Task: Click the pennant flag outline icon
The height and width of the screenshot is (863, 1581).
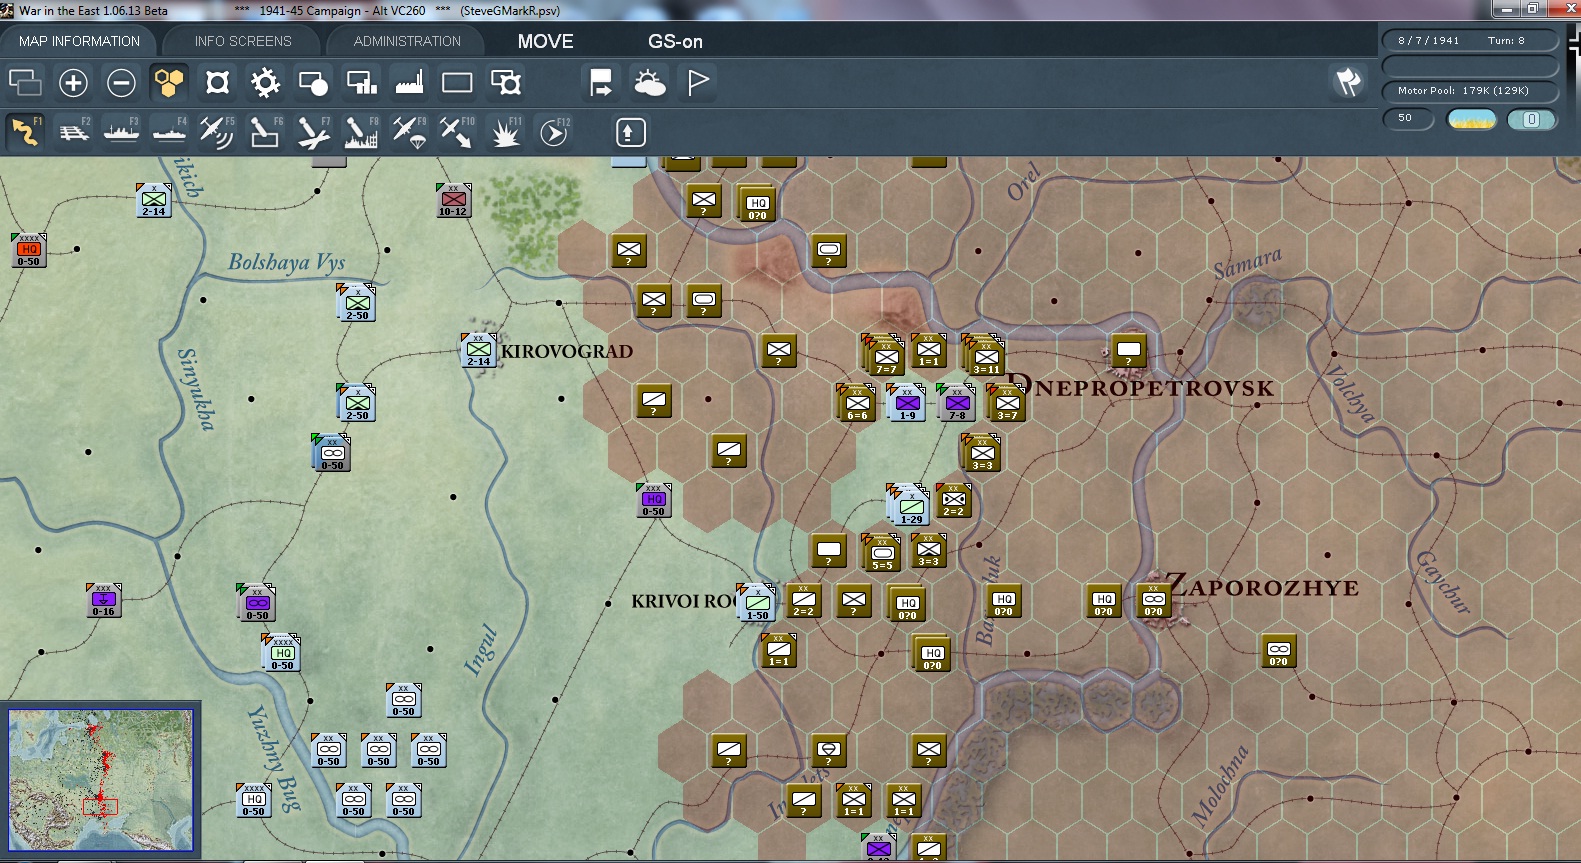Action: pos(698,82)
